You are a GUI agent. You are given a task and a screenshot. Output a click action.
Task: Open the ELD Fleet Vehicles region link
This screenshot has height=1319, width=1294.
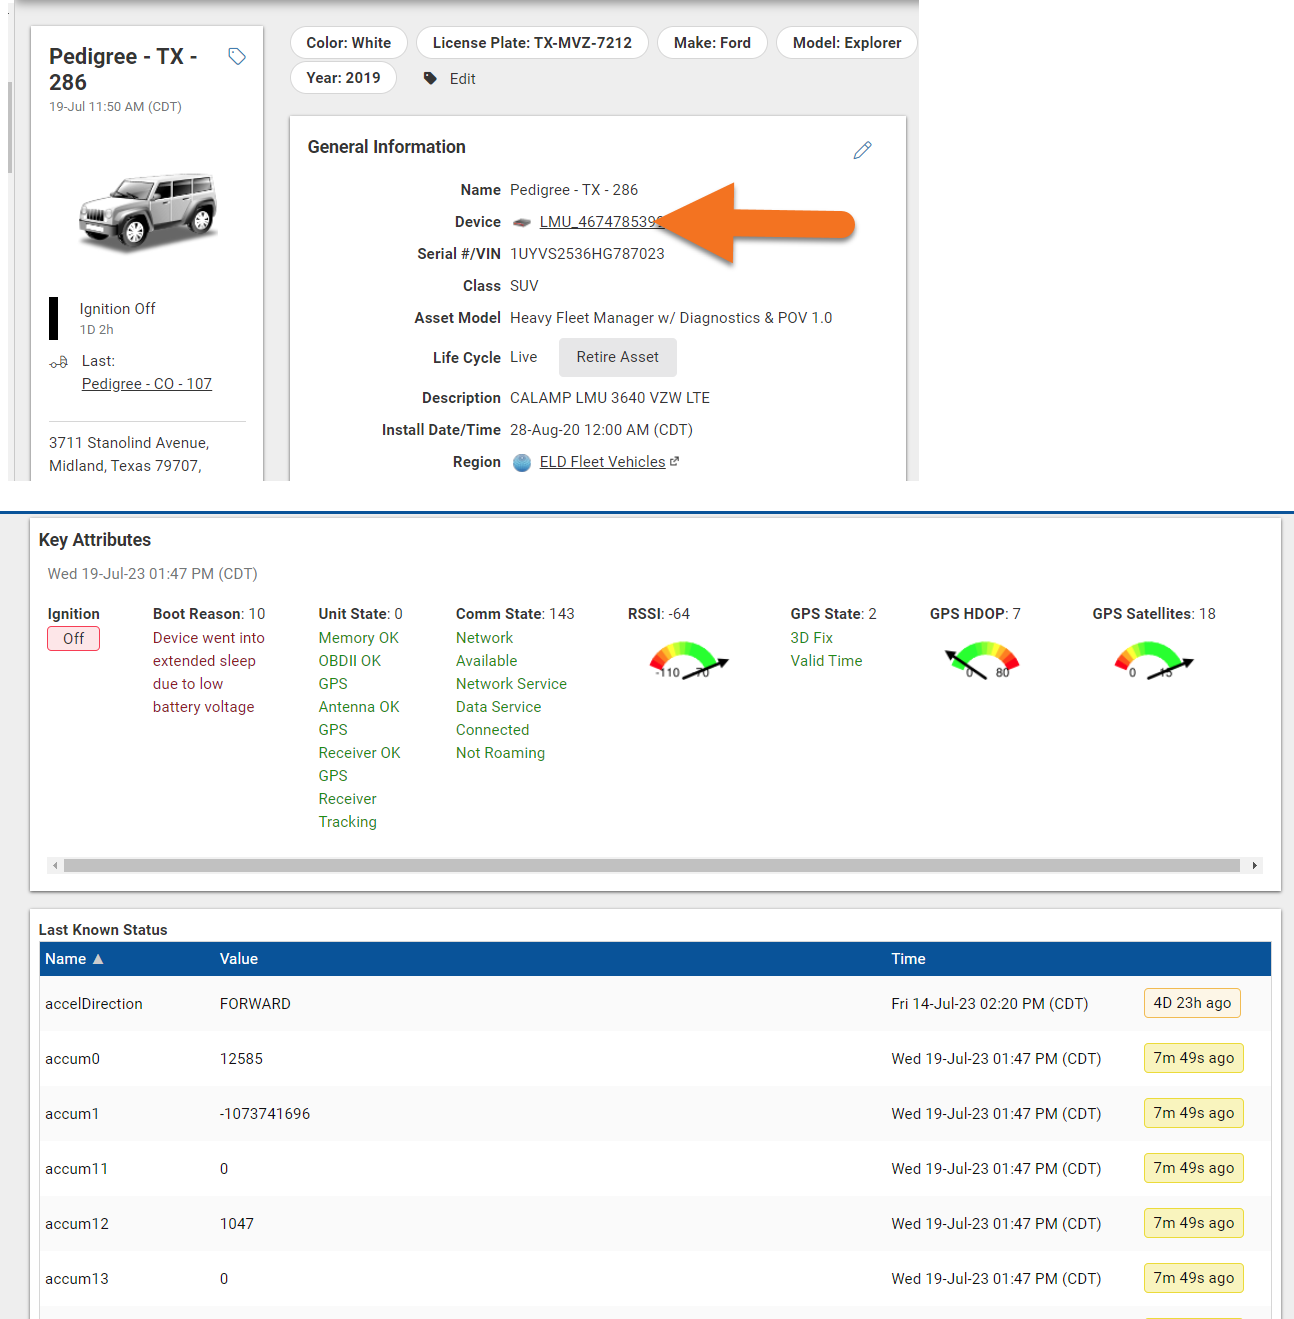(x=602, y=462)
